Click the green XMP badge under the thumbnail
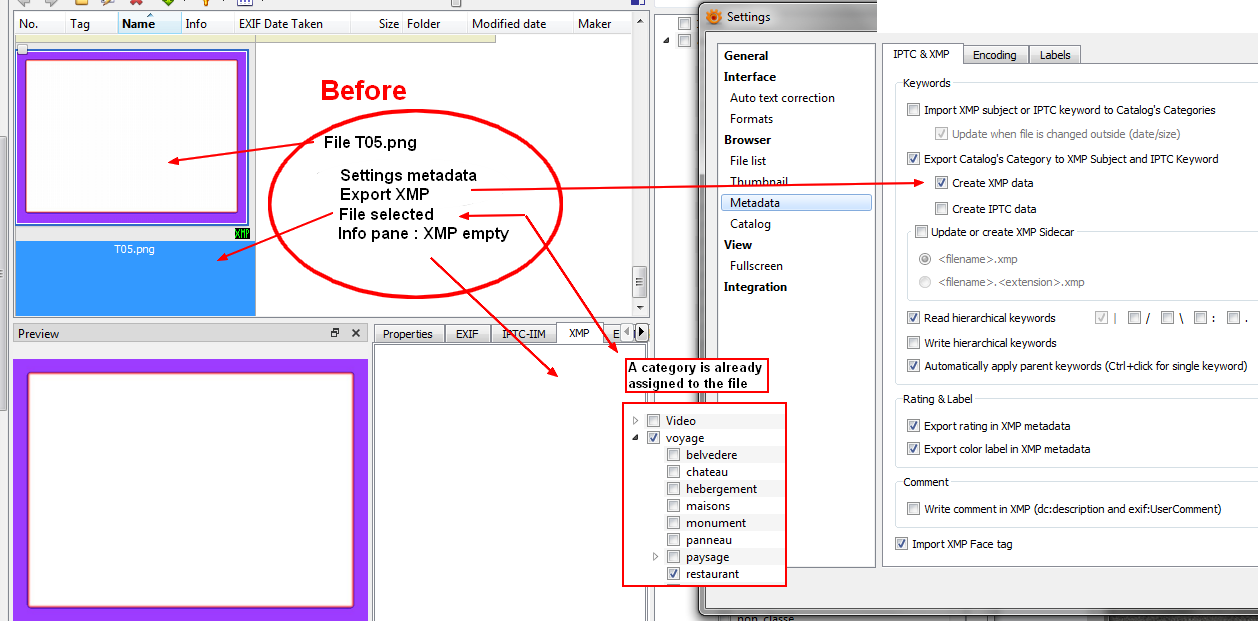This screenshot has width=1258, height=621. [x=241, y=233]
